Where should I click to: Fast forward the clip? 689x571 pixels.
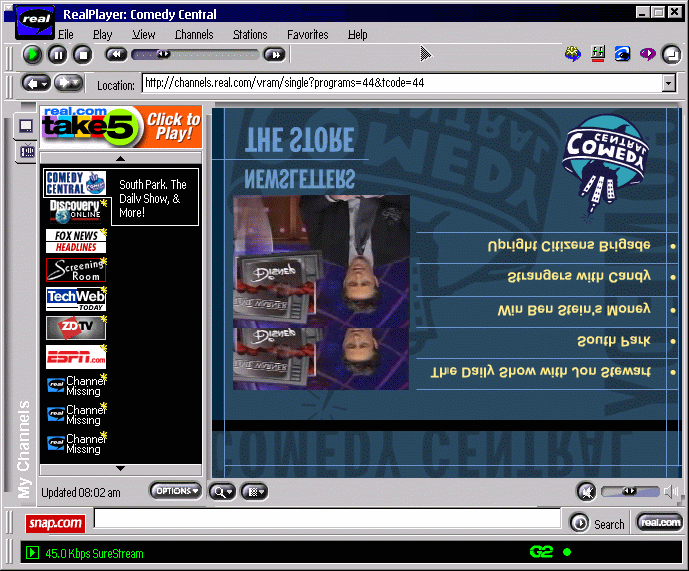tap(275, 55)
